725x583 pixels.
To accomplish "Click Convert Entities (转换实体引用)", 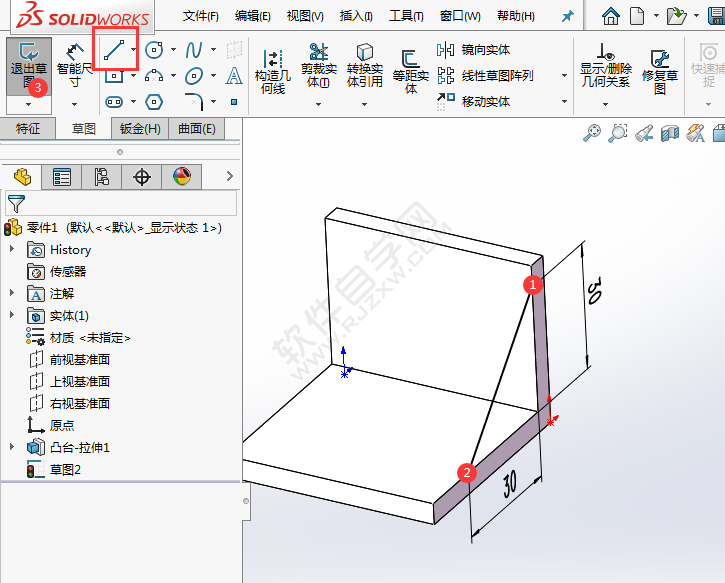I will pos(365,66).
